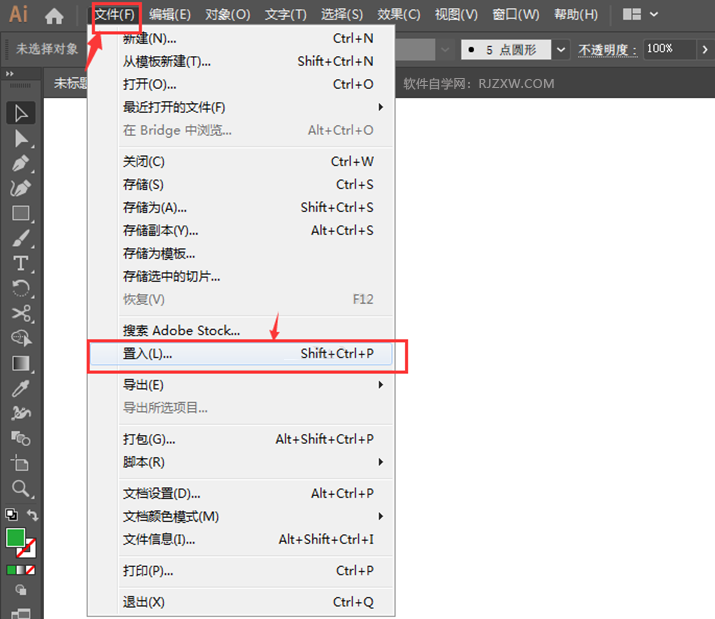Select the Scissors tool
Screen dimensions: 715x619
[x=21, y=314]
